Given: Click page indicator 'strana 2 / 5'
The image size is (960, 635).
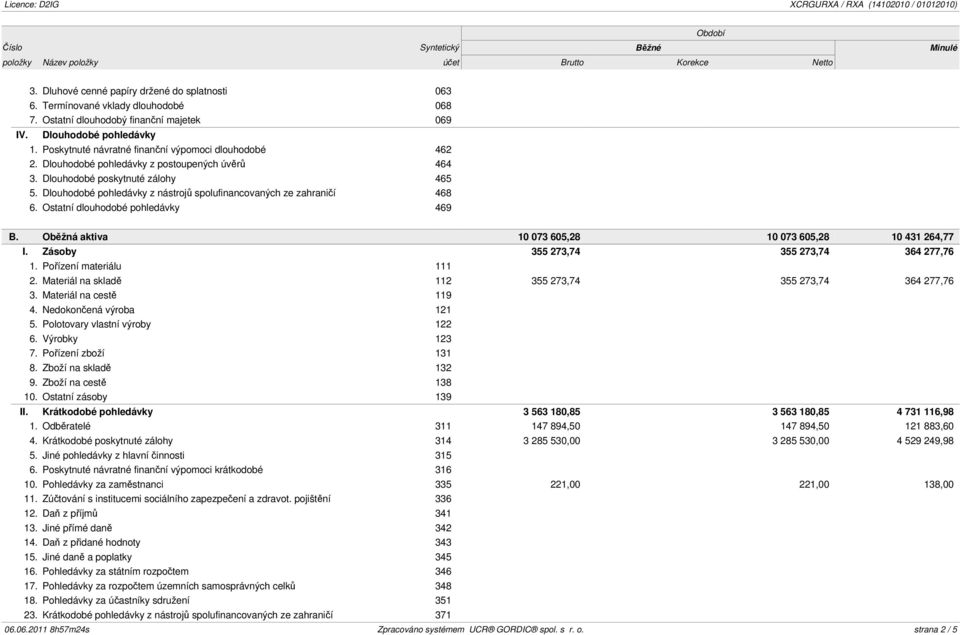Looking at the screenshot, I should click(x=936, y=629).
